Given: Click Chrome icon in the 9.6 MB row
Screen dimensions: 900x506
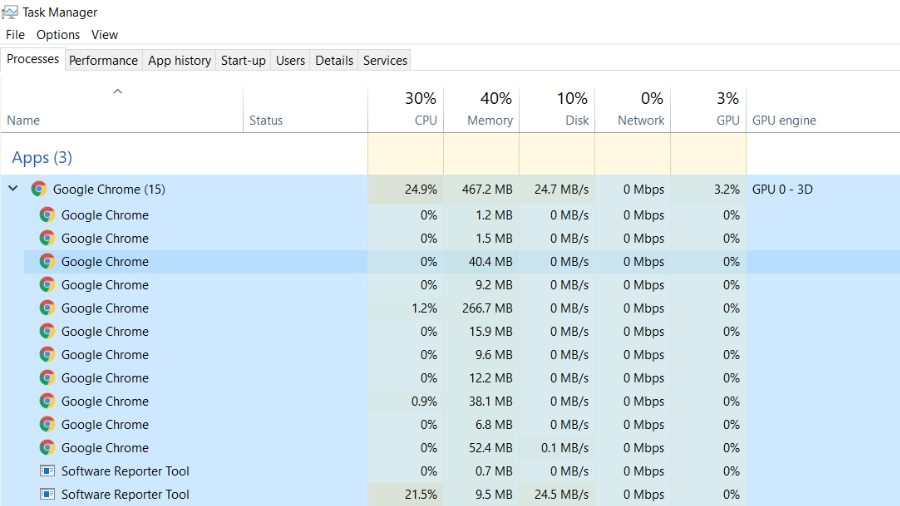Looking at the screenshot, I should [x=47, y=355].
